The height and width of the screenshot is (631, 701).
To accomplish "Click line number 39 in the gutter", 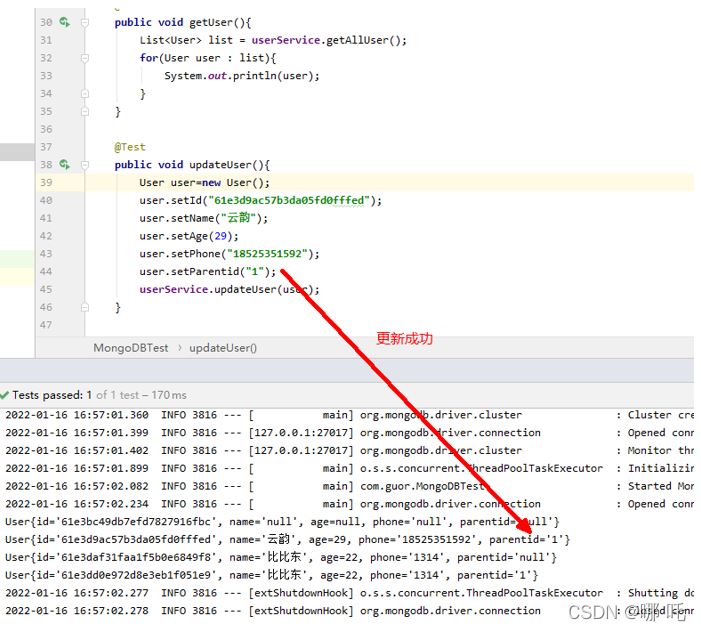I will [46, 182].
